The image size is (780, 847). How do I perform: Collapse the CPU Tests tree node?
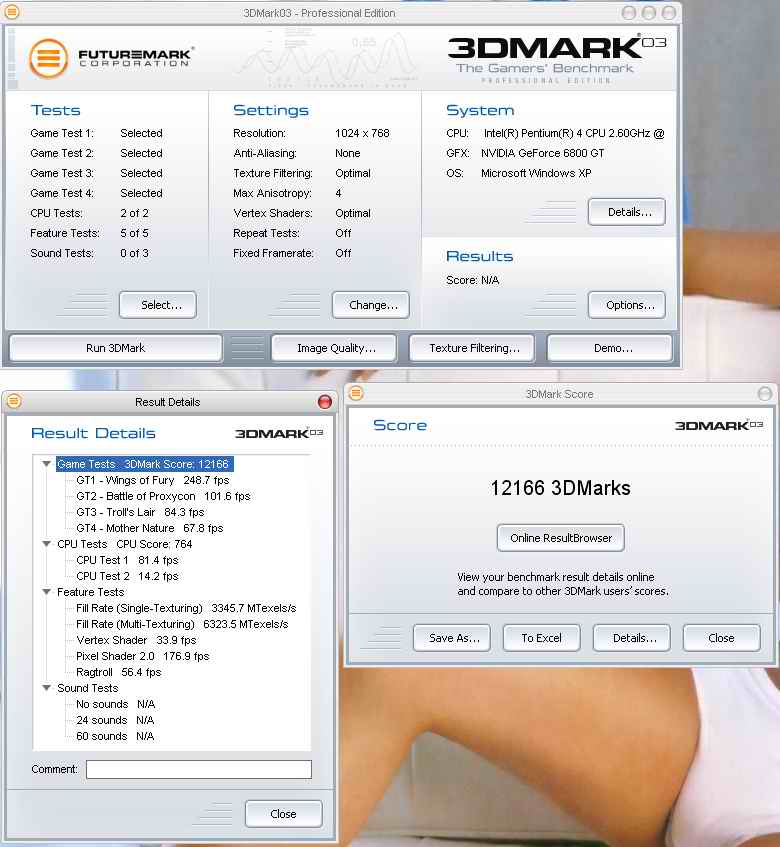coord(46,544)
